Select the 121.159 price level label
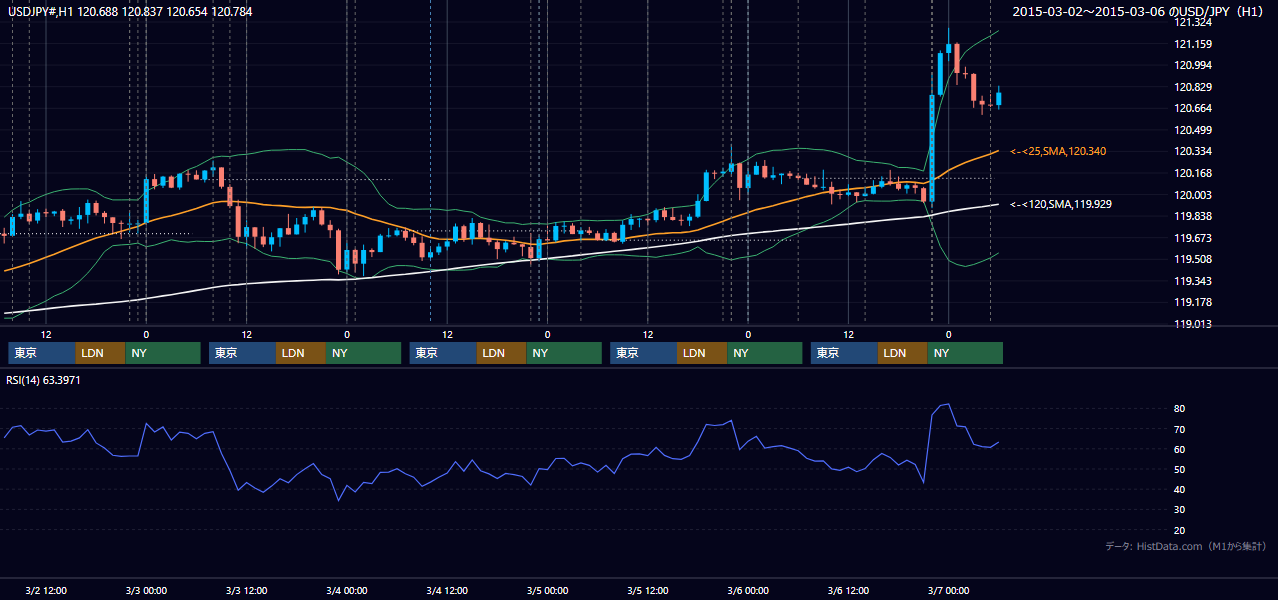Viewport: 1278px width, 600px height. pos(1192,44)
